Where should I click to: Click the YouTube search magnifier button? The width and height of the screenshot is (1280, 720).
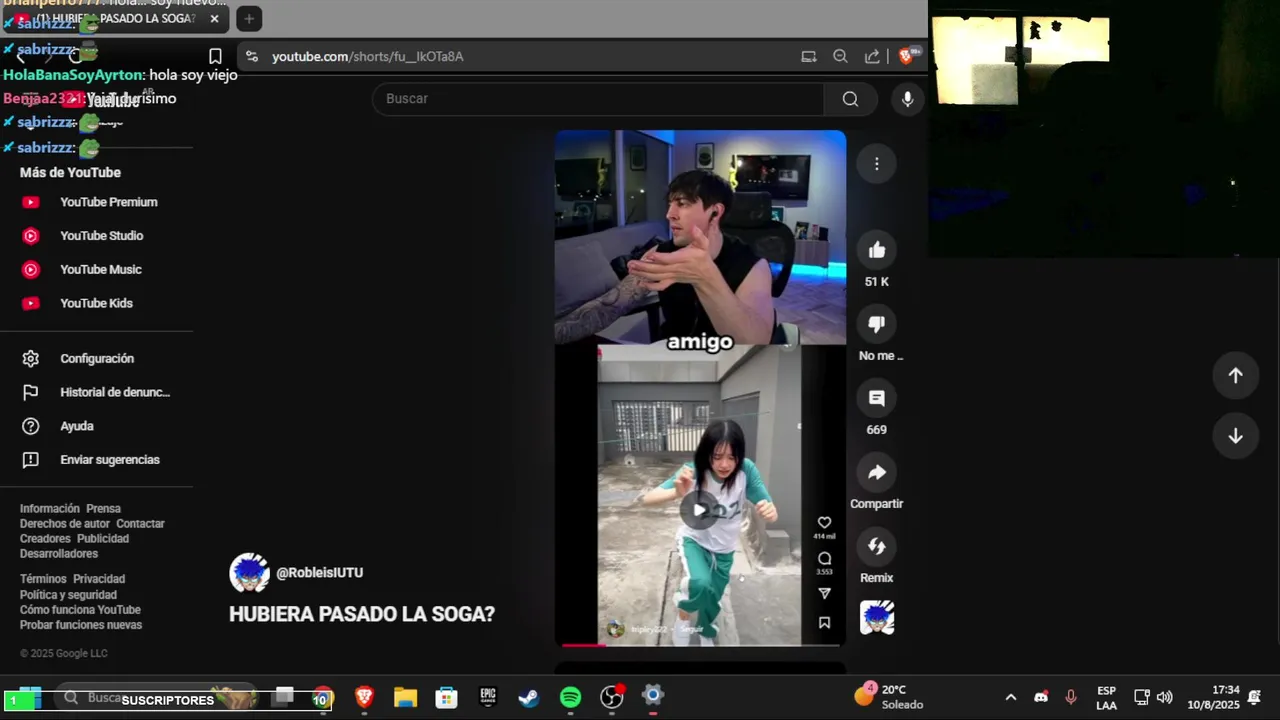(850, 99)
